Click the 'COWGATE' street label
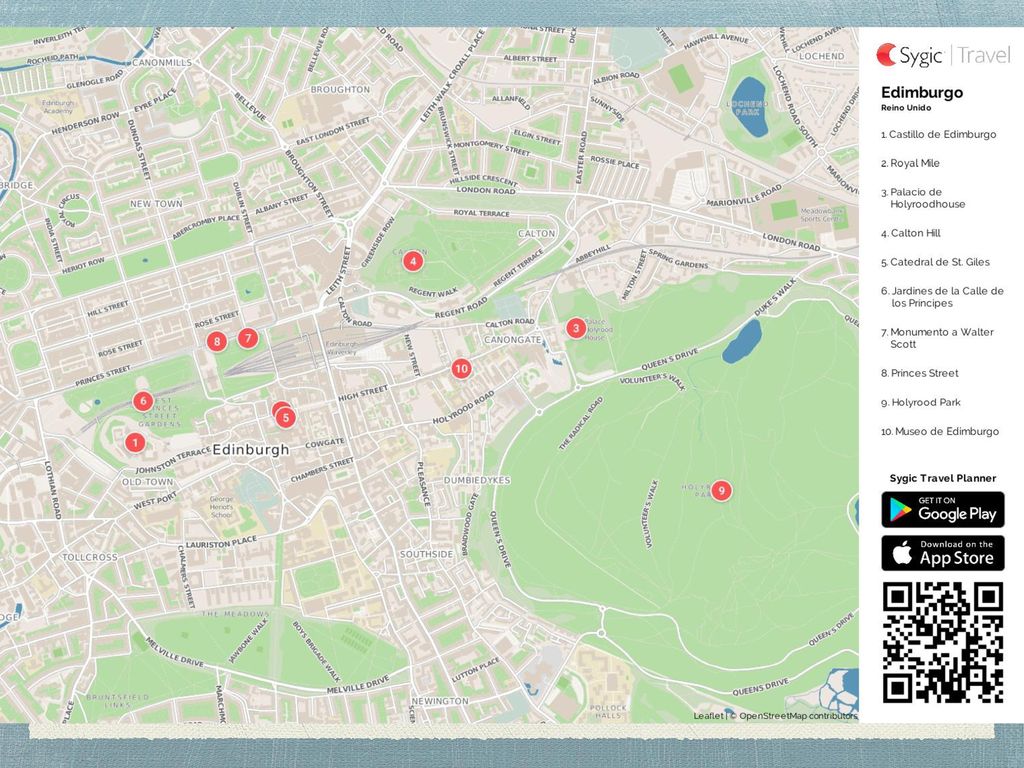 tap(325, 442)
